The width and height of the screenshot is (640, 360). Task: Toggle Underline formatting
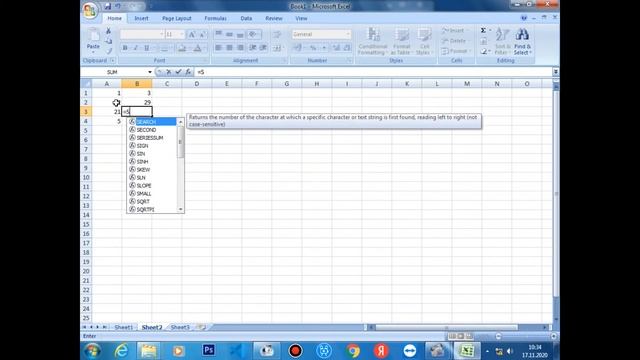pyautogui.click(x=147, y=48)
